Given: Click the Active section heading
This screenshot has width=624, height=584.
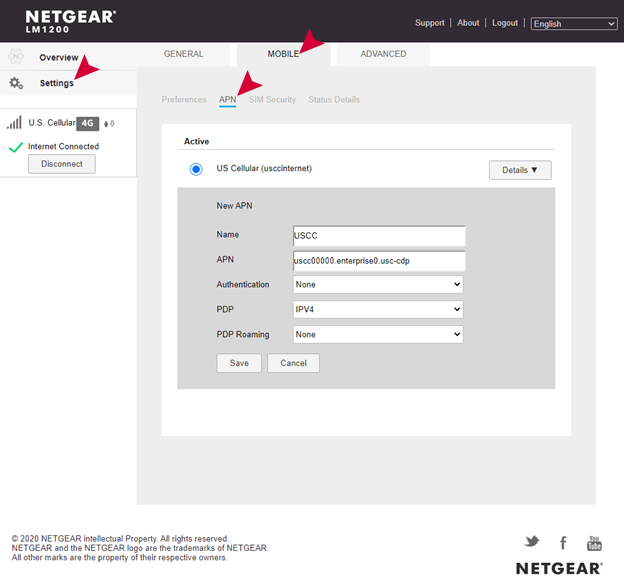Looking at the screenshot, I should (197, 141).
